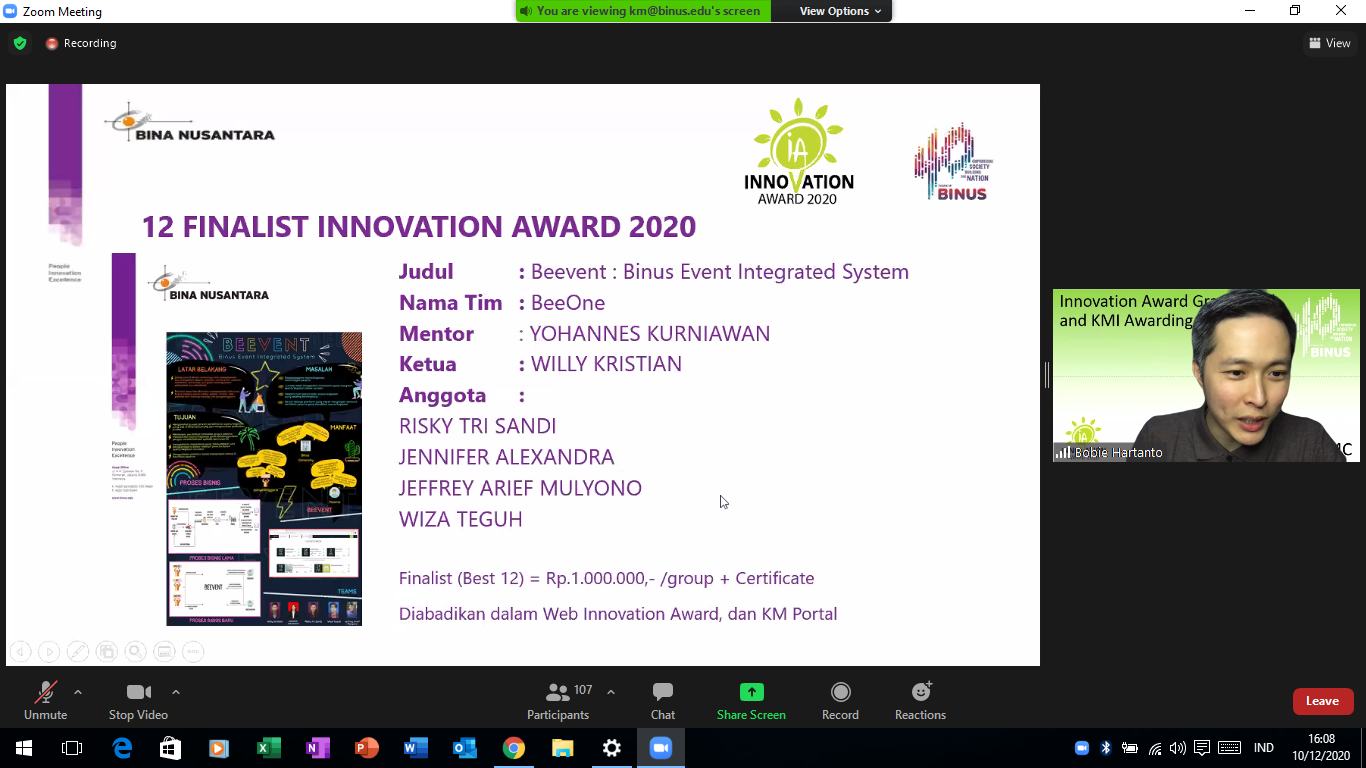The width and height of the screenshot is (1366, 768).
Task: Open Wi-Fi network tray icon
Action: [1155, 748]
